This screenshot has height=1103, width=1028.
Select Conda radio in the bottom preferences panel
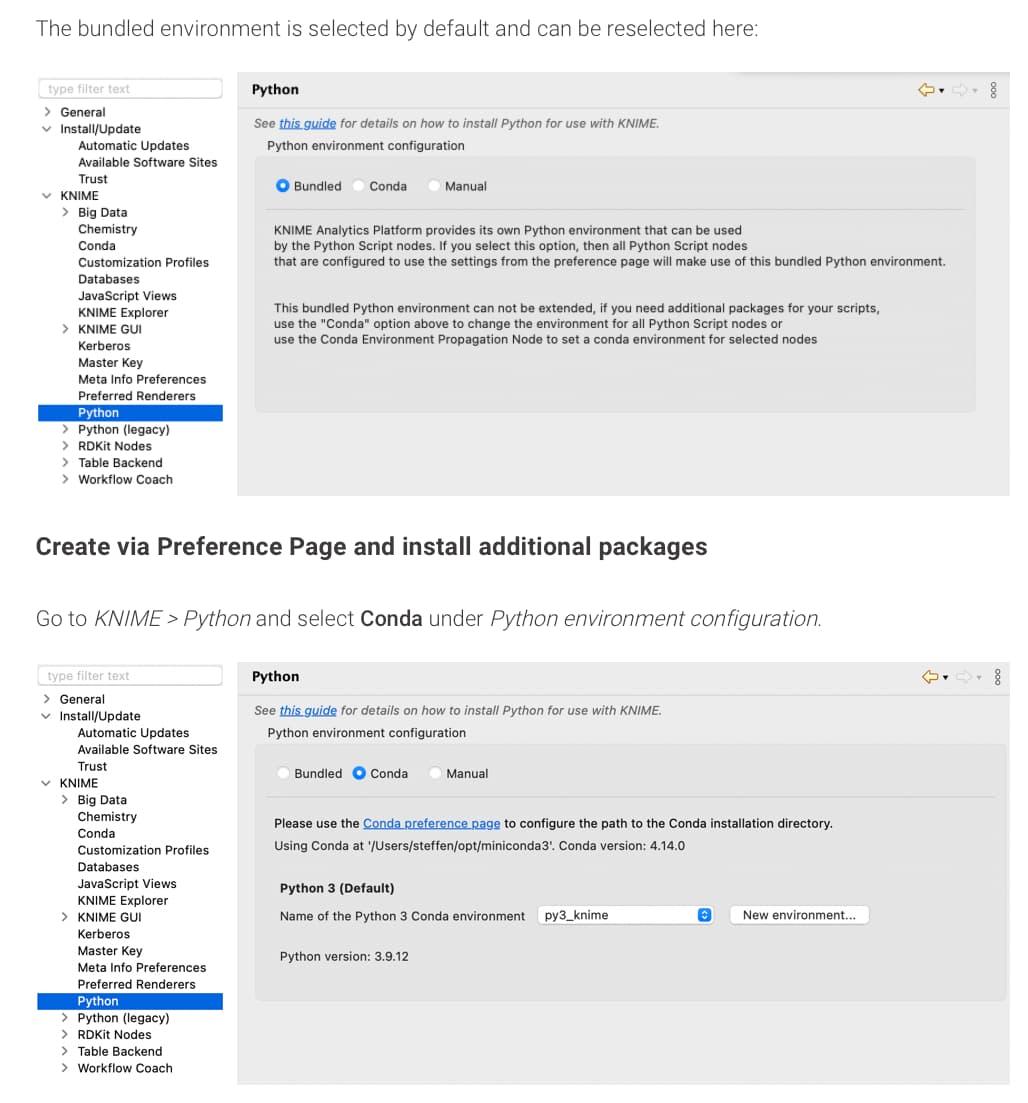point(359,773)
